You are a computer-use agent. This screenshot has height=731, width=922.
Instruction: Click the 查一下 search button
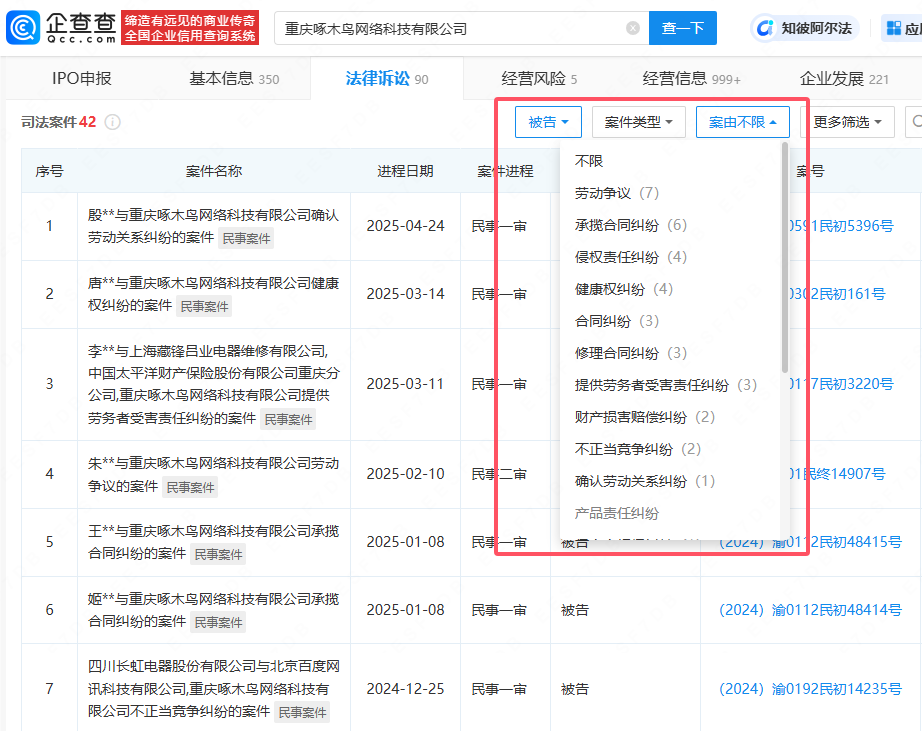683,29
